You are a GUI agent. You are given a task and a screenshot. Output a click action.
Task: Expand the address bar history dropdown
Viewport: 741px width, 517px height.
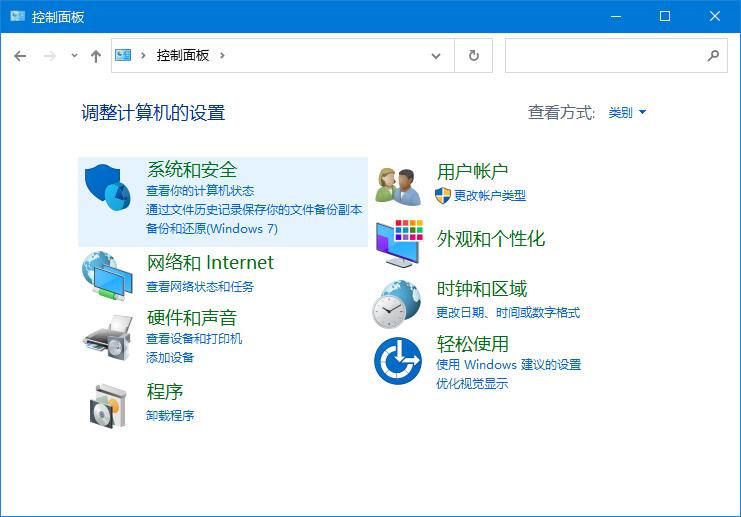click(436, 56)
